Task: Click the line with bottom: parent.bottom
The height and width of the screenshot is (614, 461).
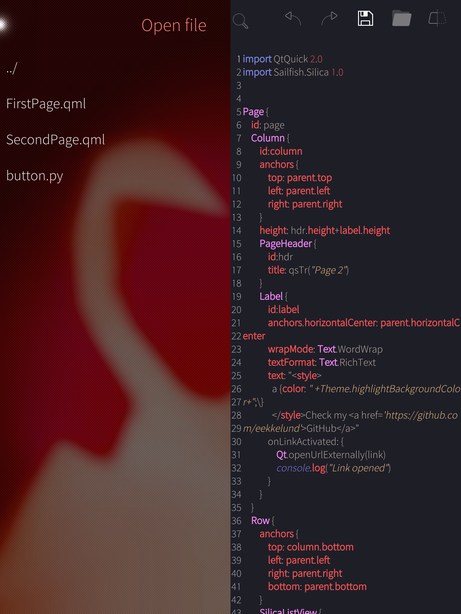Action: 317,587
